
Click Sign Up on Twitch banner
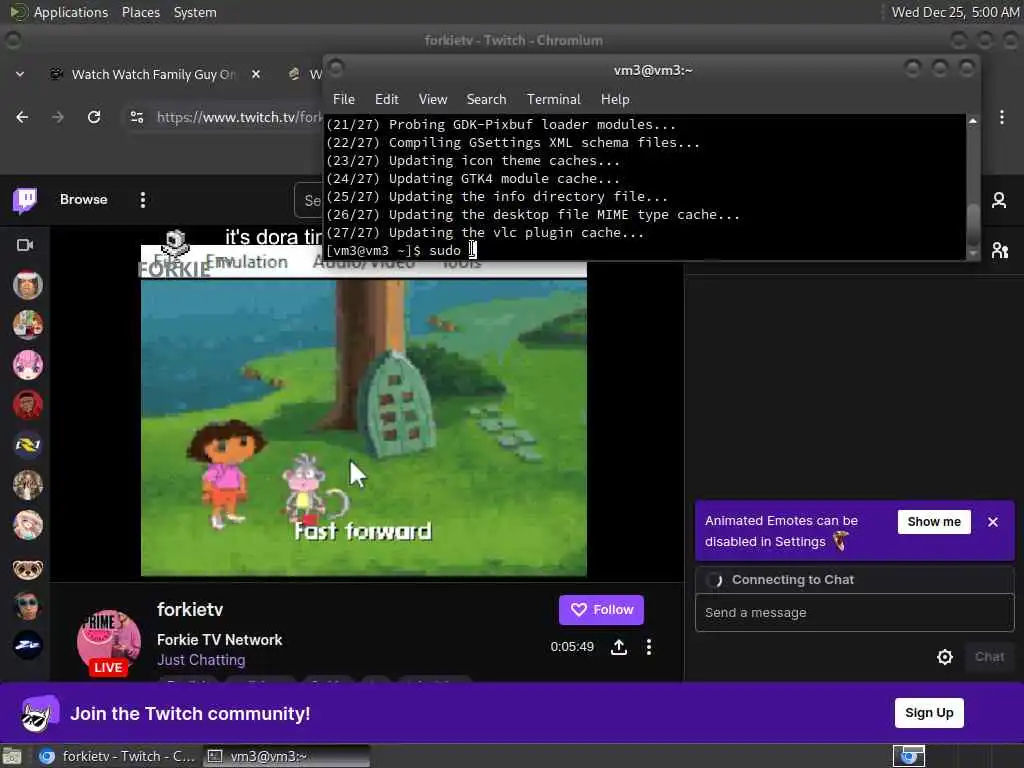(929, 712)
